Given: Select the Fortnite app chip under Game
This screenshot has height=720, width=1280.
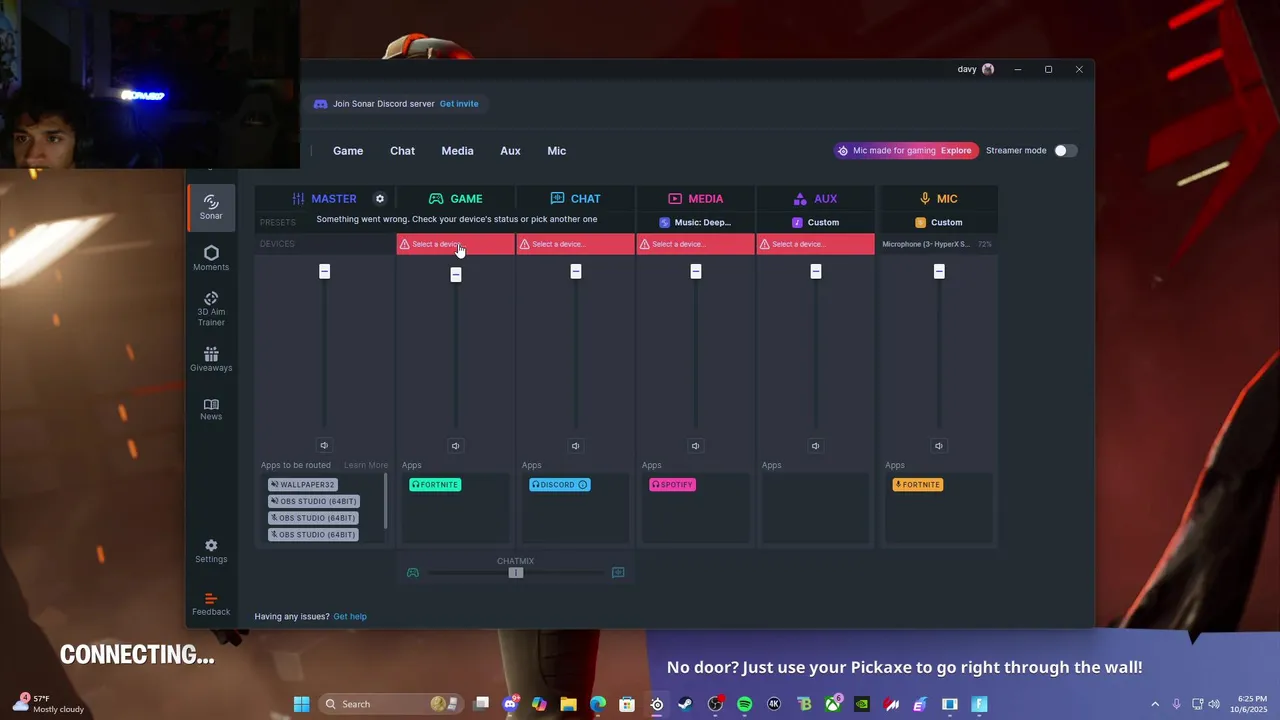Looking at the screenshot, I should point(435,485).
